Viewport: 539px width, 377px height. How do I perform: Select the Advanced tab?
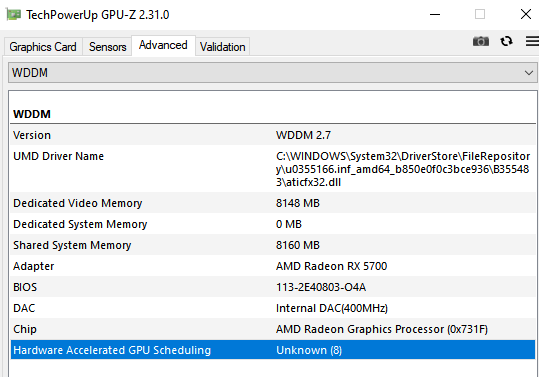(x=163, y=45)
